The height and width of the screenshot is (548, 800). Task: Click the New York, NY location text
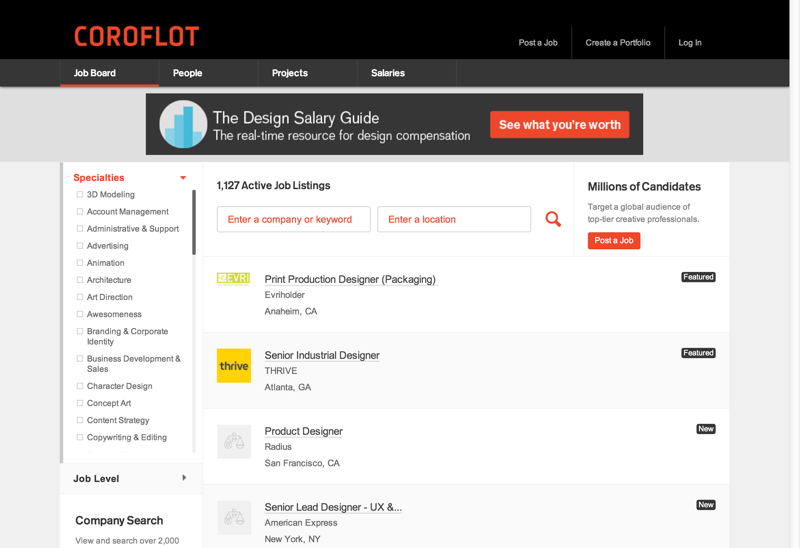click(292, 539)
